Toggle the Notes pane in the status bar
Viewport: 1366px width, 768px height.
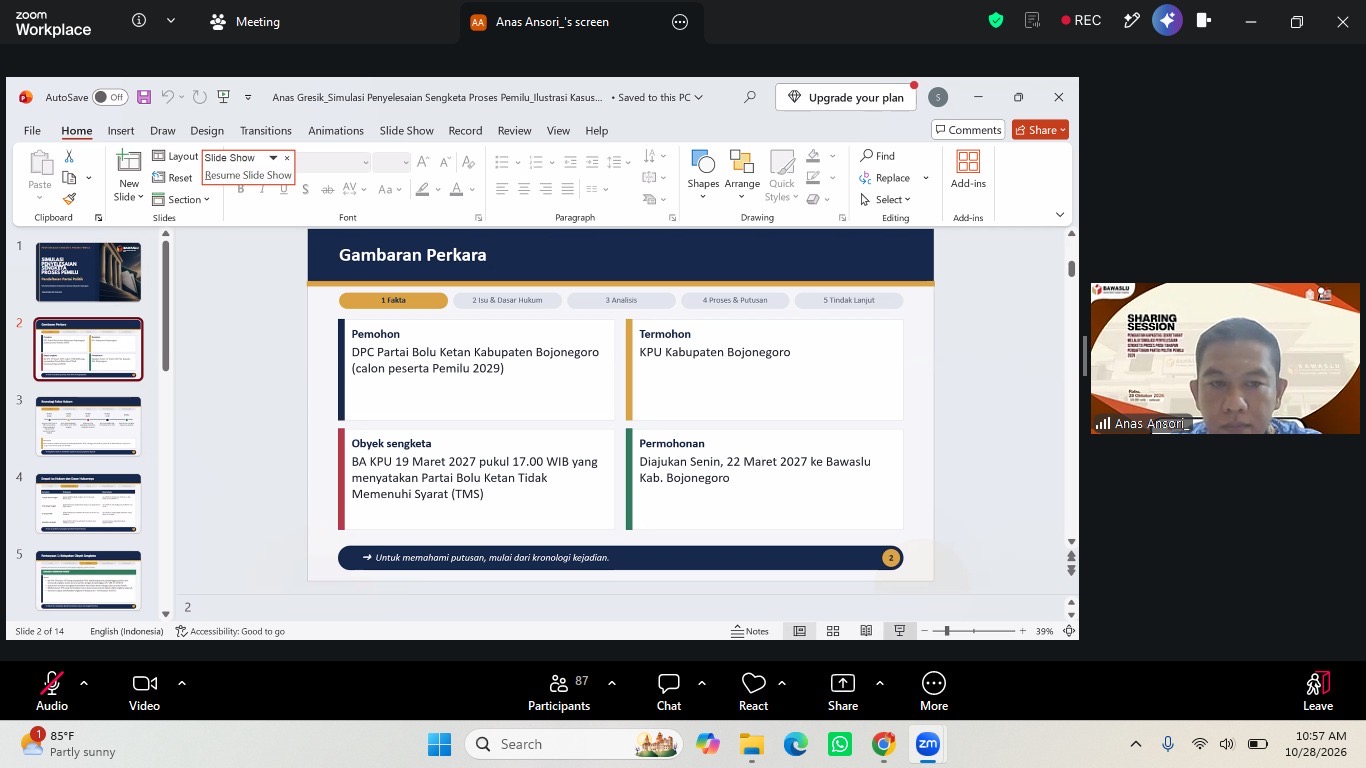(x=750, y=631)
